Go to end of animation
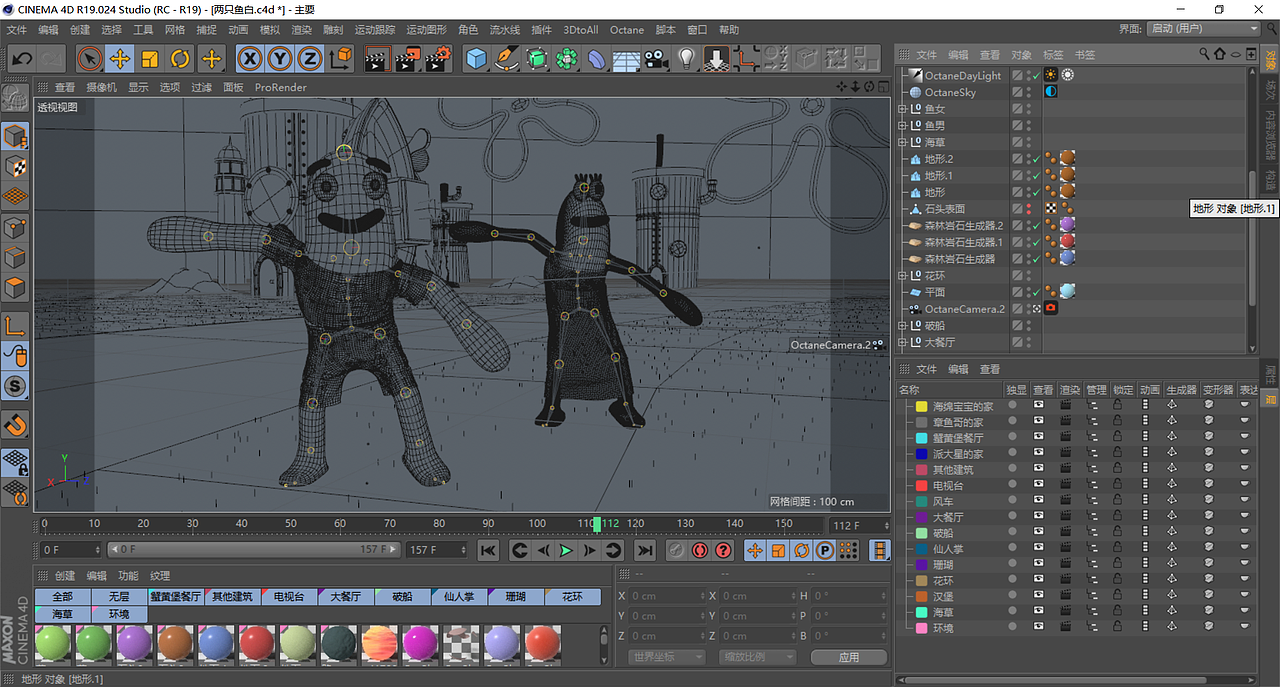 tap(645, 550)
